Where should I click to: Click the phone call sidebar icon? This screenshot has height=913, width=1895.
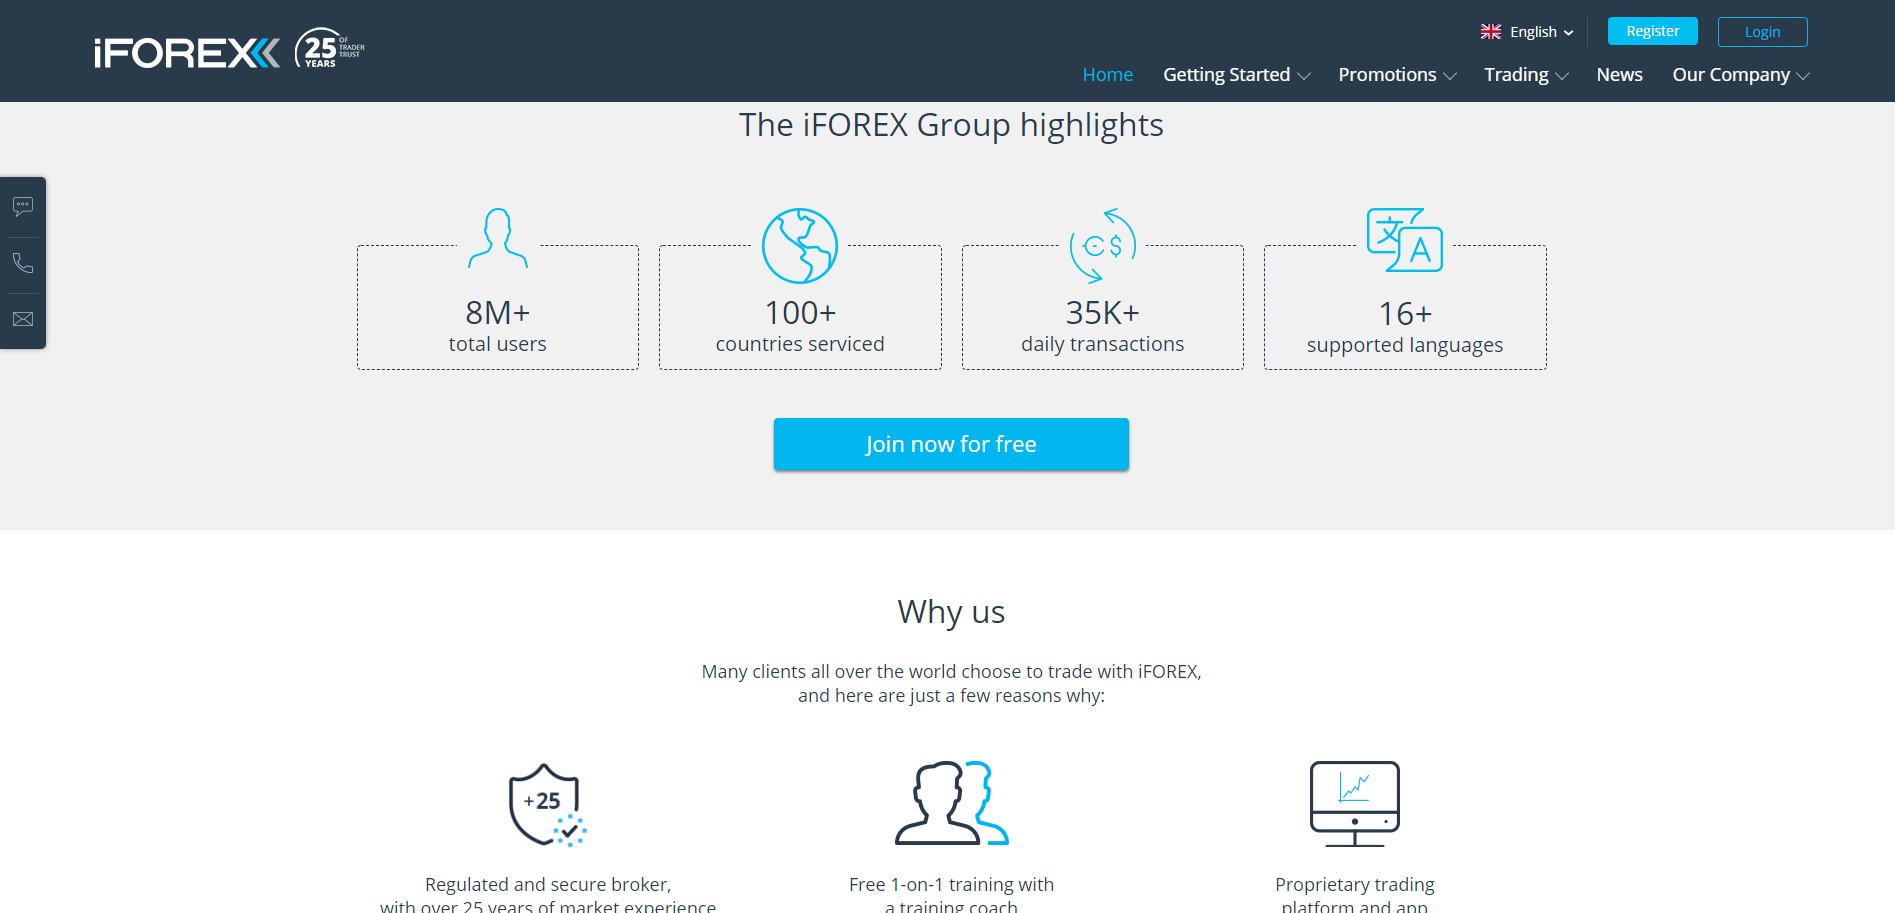click(23, 263)
